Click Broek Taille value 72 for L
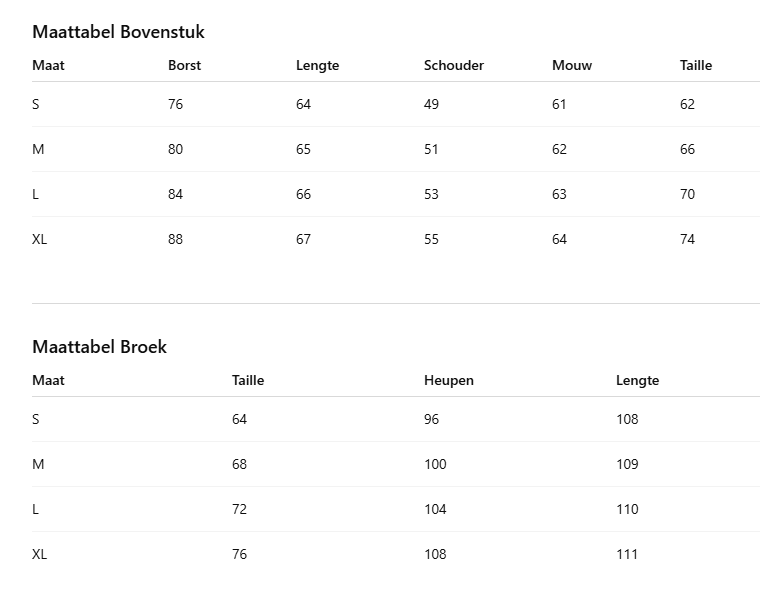760x591 pixels. point(239,509)
